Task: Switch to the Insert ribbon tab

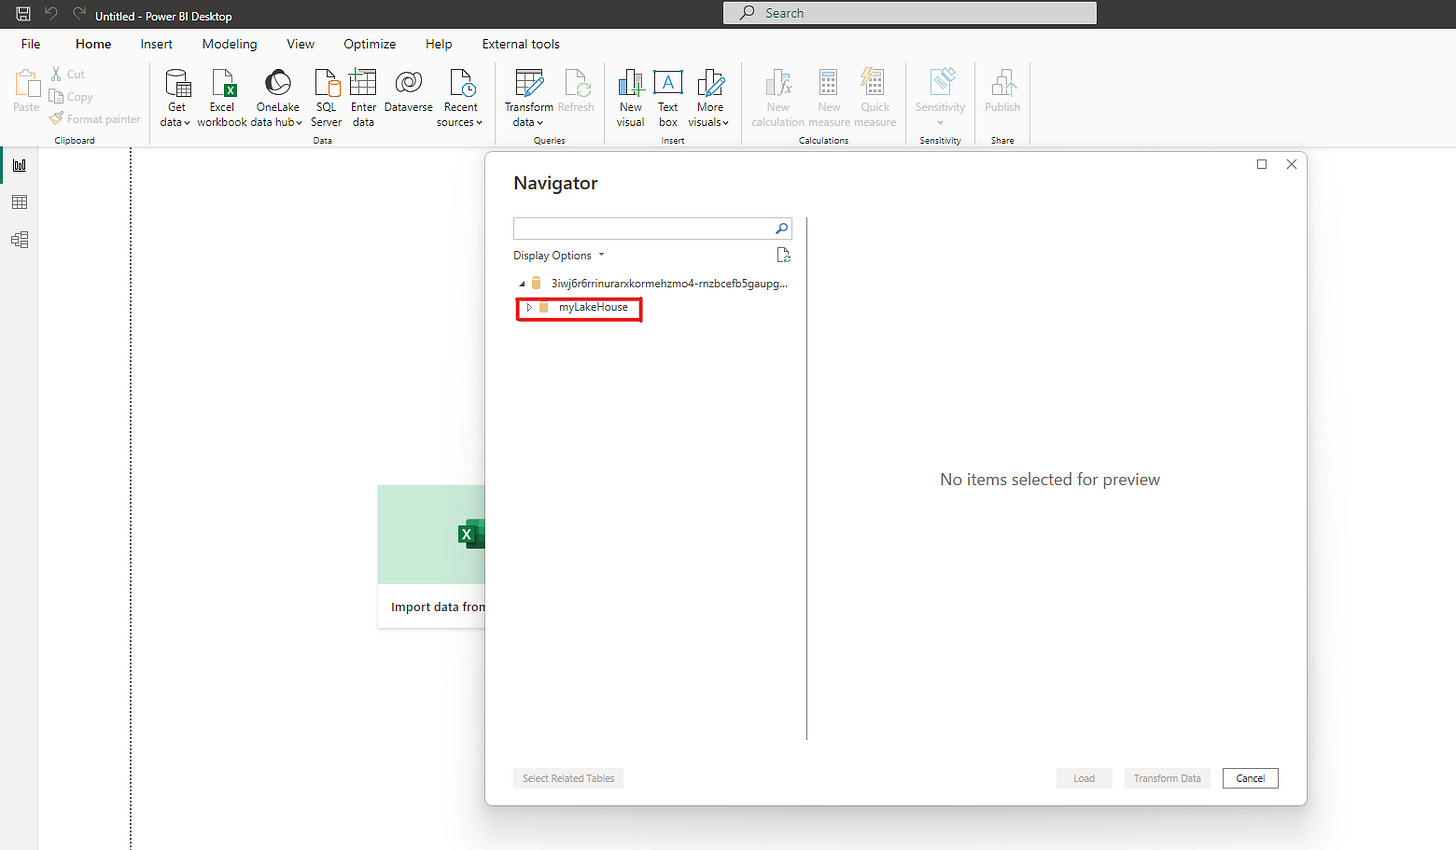Action: (x=156, y=44)
